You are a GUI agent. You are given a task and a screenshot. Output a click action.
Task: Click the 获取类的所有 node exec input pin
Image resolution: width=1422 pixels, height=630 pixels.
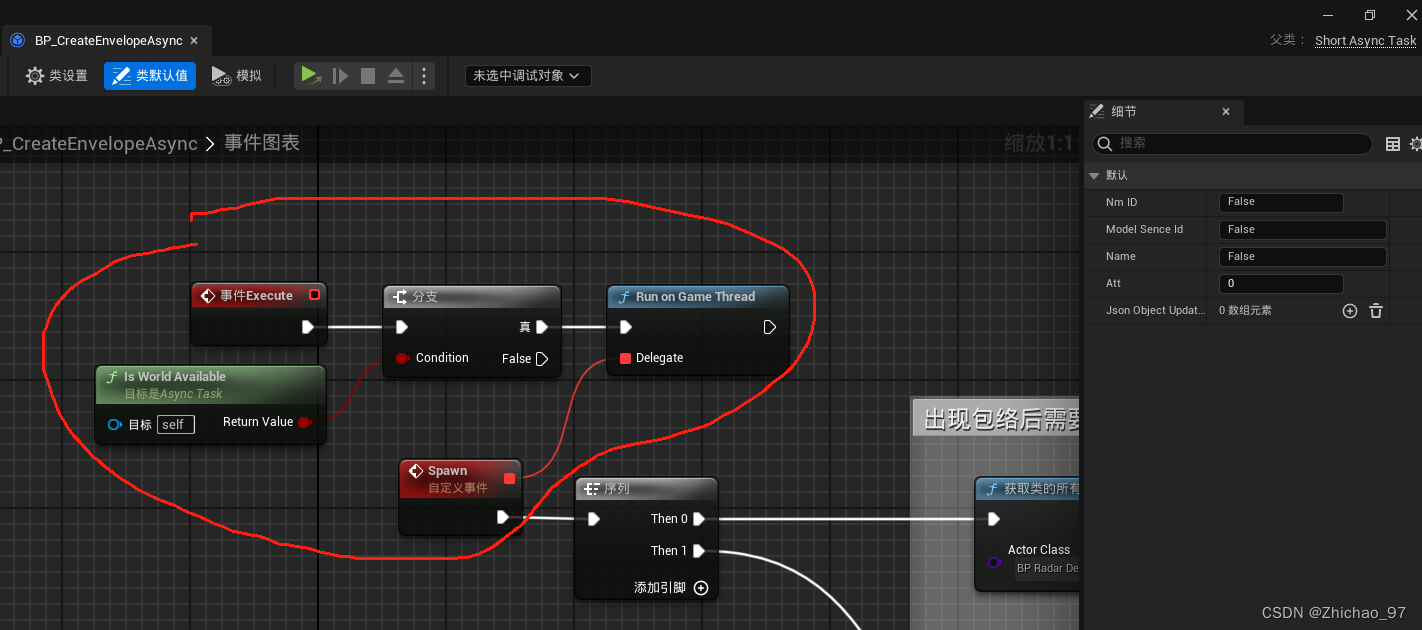pyautogui.click(x=993, y=519)
